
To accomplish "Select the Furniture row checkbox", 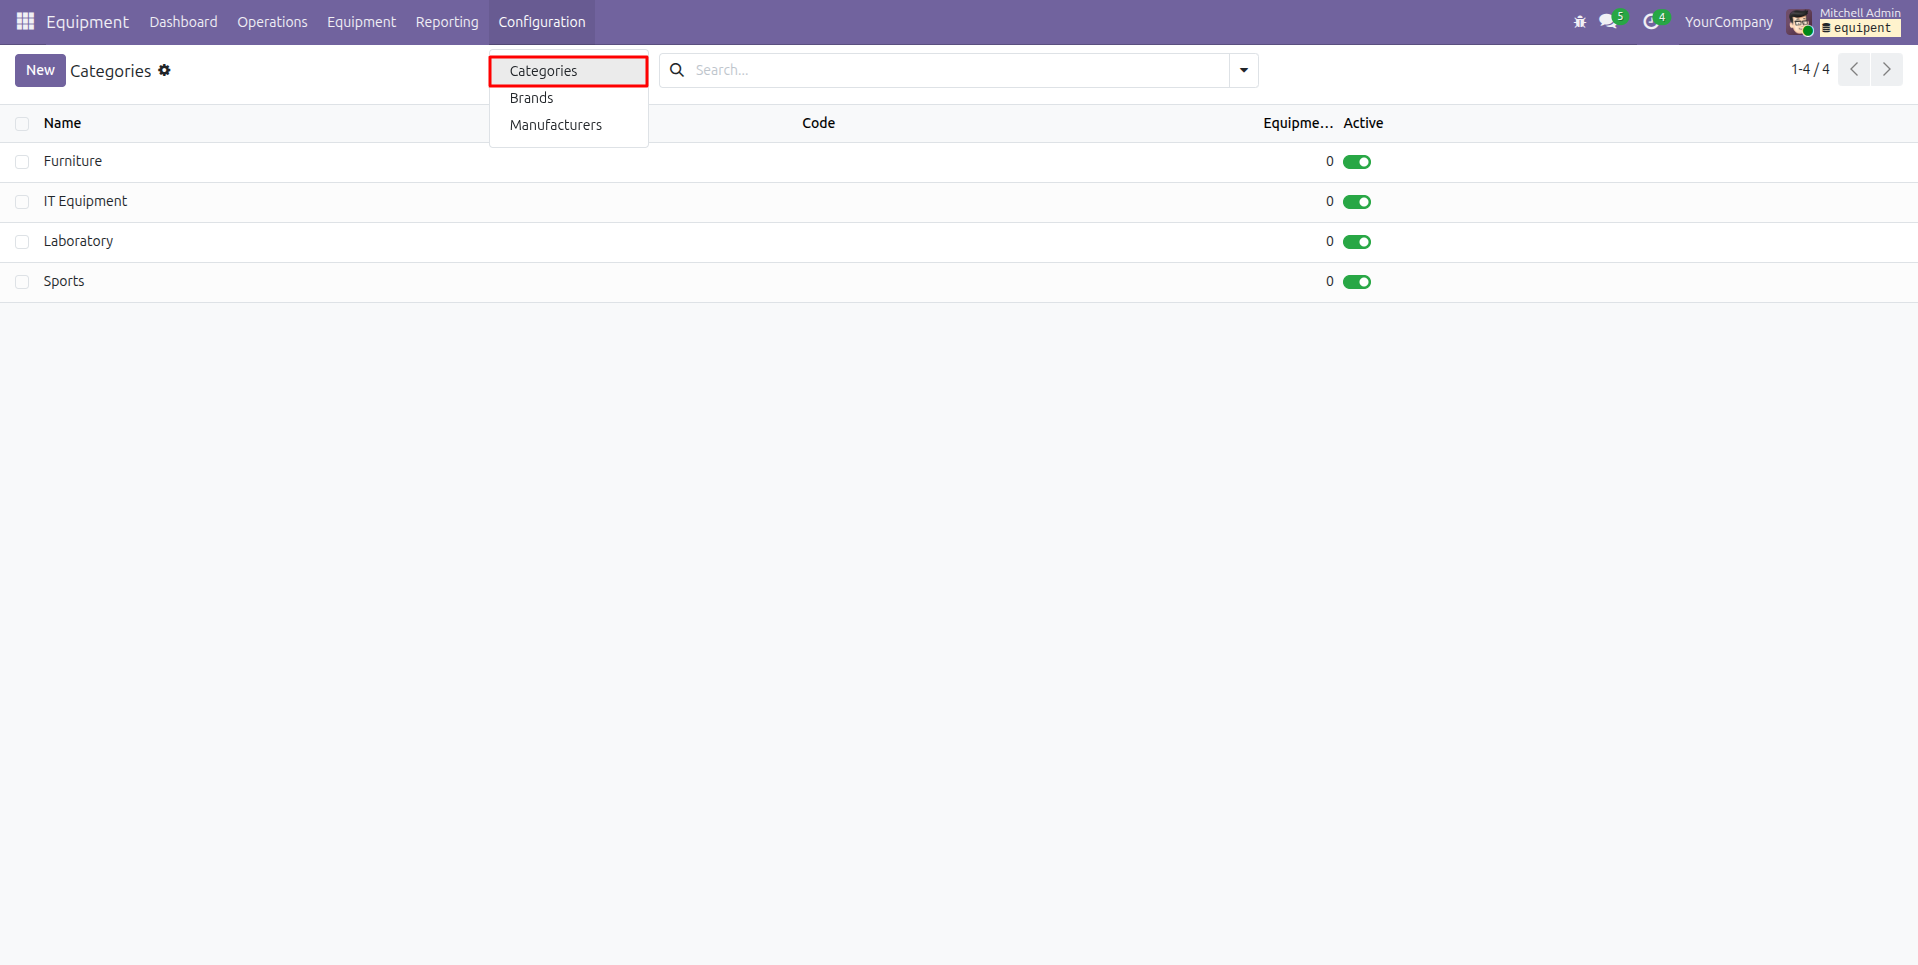I will click(x=22, y=162).
